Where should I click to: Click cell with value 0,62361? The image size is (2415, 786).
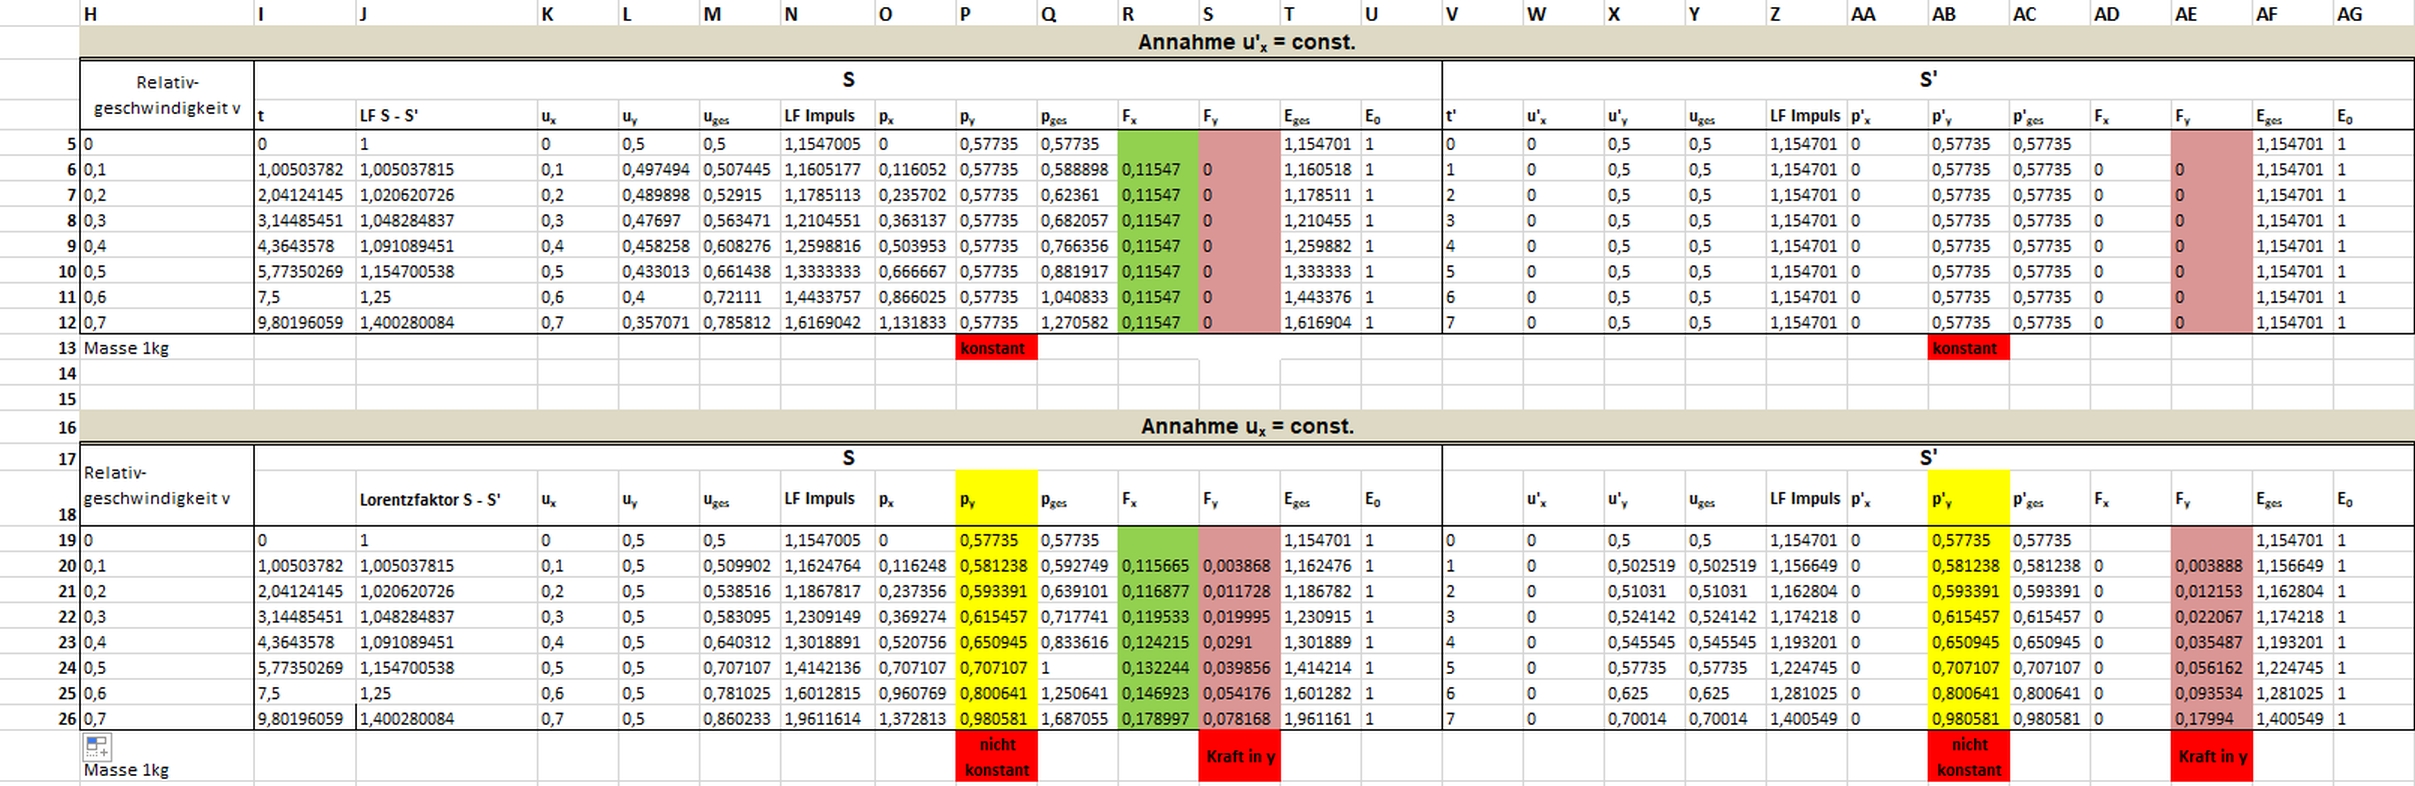click(1077, 195)
